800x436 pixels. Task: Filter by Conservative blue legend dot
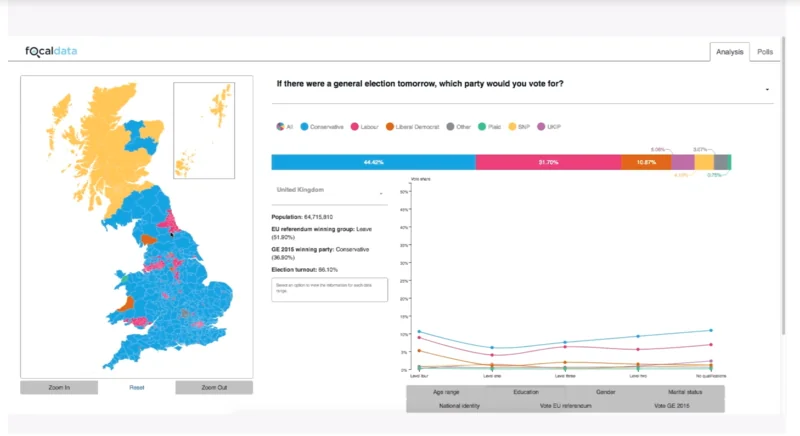[304, 126]
